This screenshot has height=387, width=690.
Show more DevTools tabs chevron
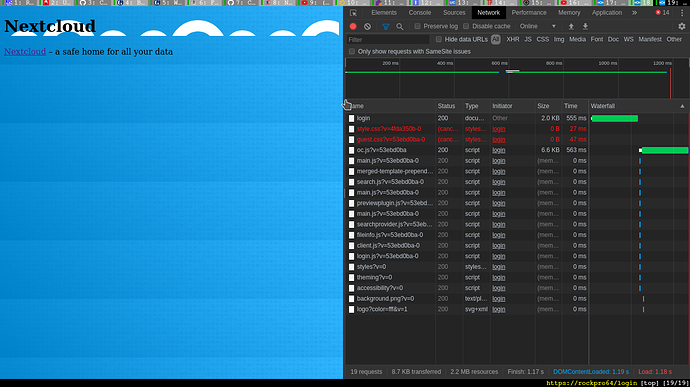click(634, 13)
